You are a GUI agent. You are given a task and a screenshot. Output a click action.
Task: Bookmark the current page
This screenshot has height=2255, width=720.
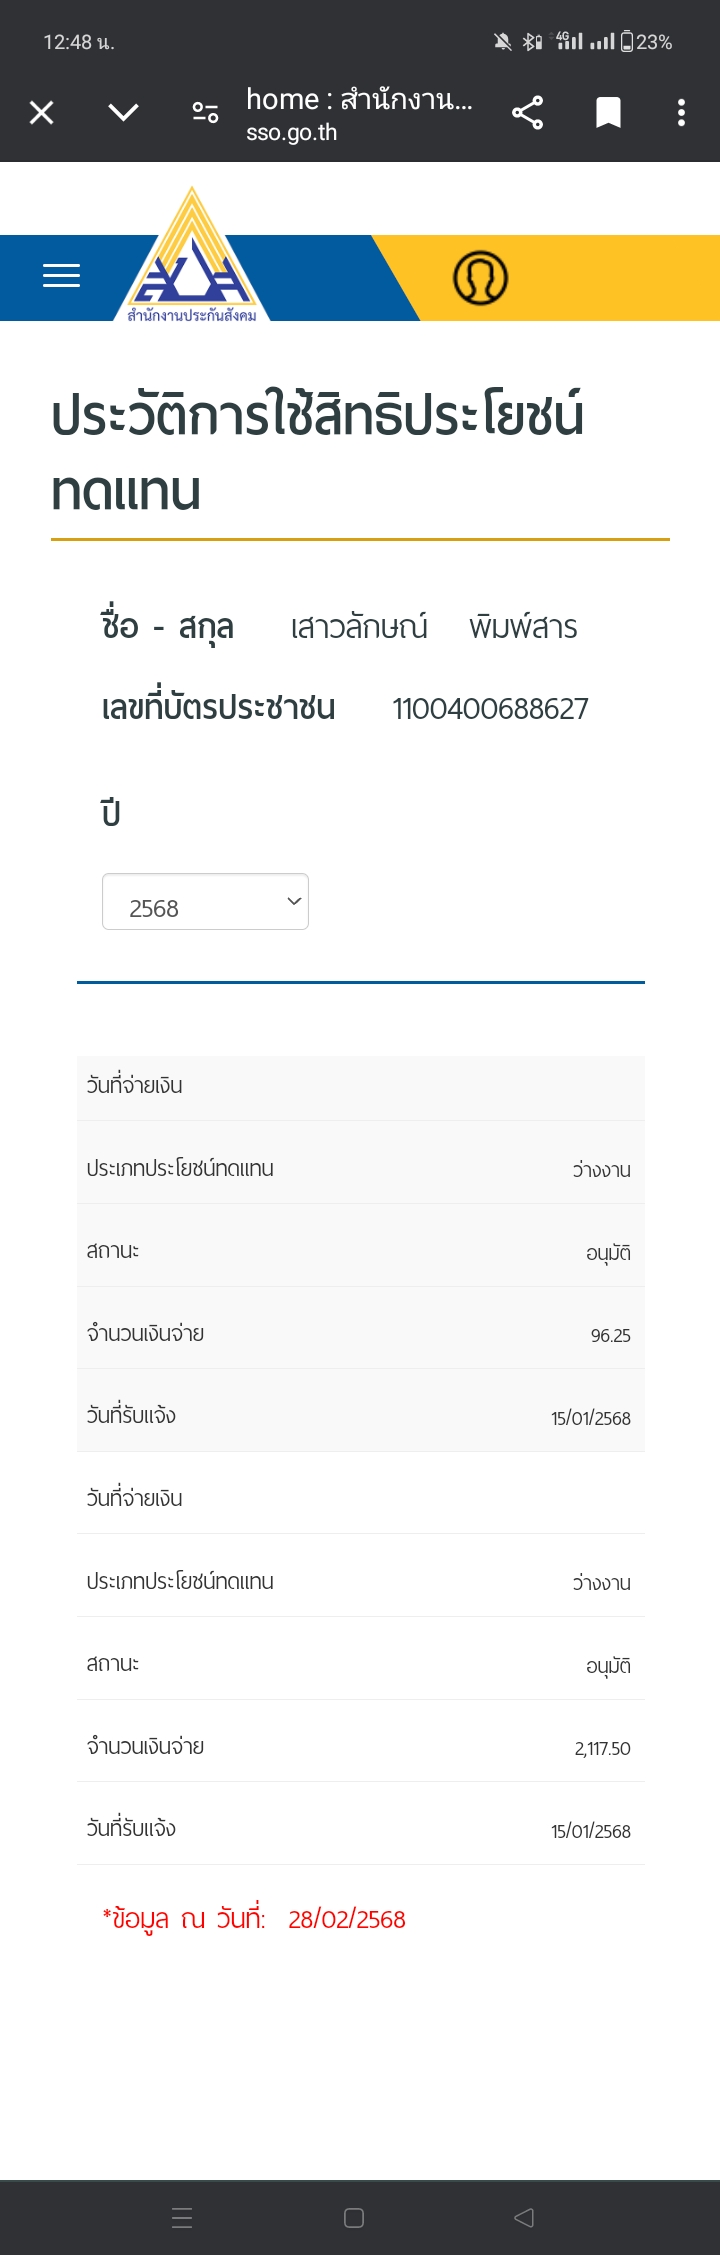point(608,112)
